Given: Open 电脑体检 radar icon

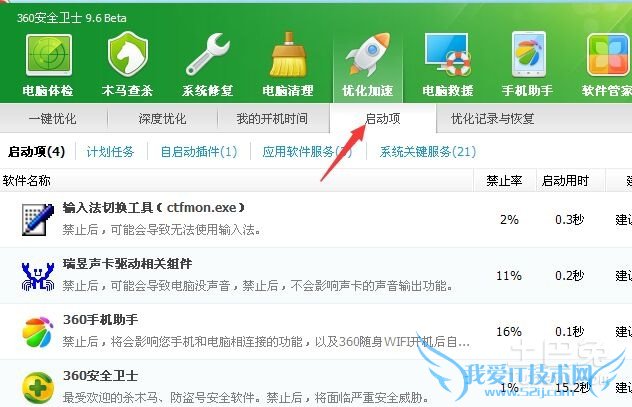Looking at the screenshot, I should pos(49,55).
